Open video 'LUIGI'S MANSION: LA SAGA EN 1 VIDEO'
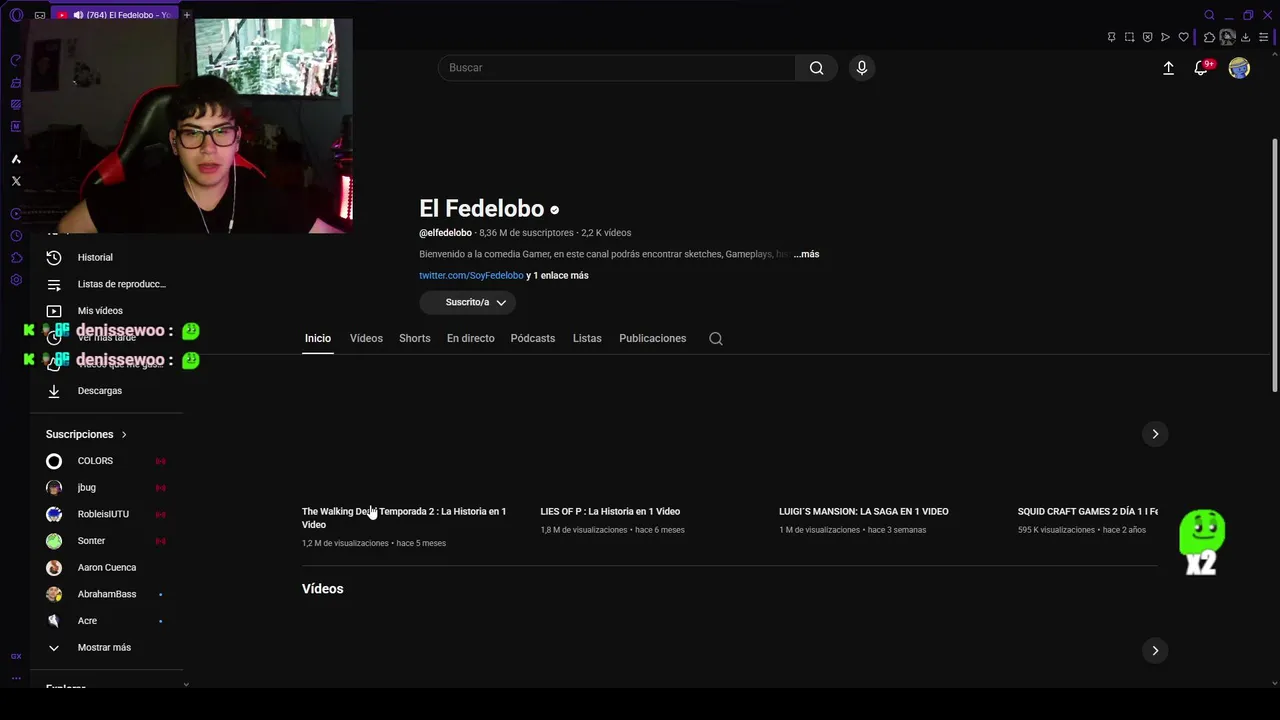This screenshot has width=1280, height=720. (x=864, y=512)
